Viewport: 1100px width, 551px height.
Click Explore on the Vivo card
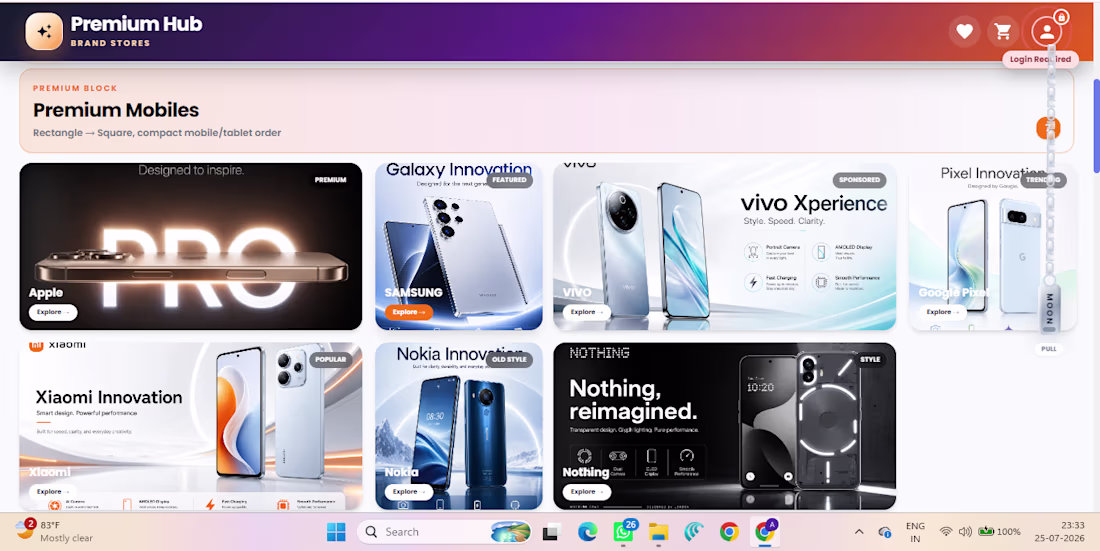click(586, 312)
